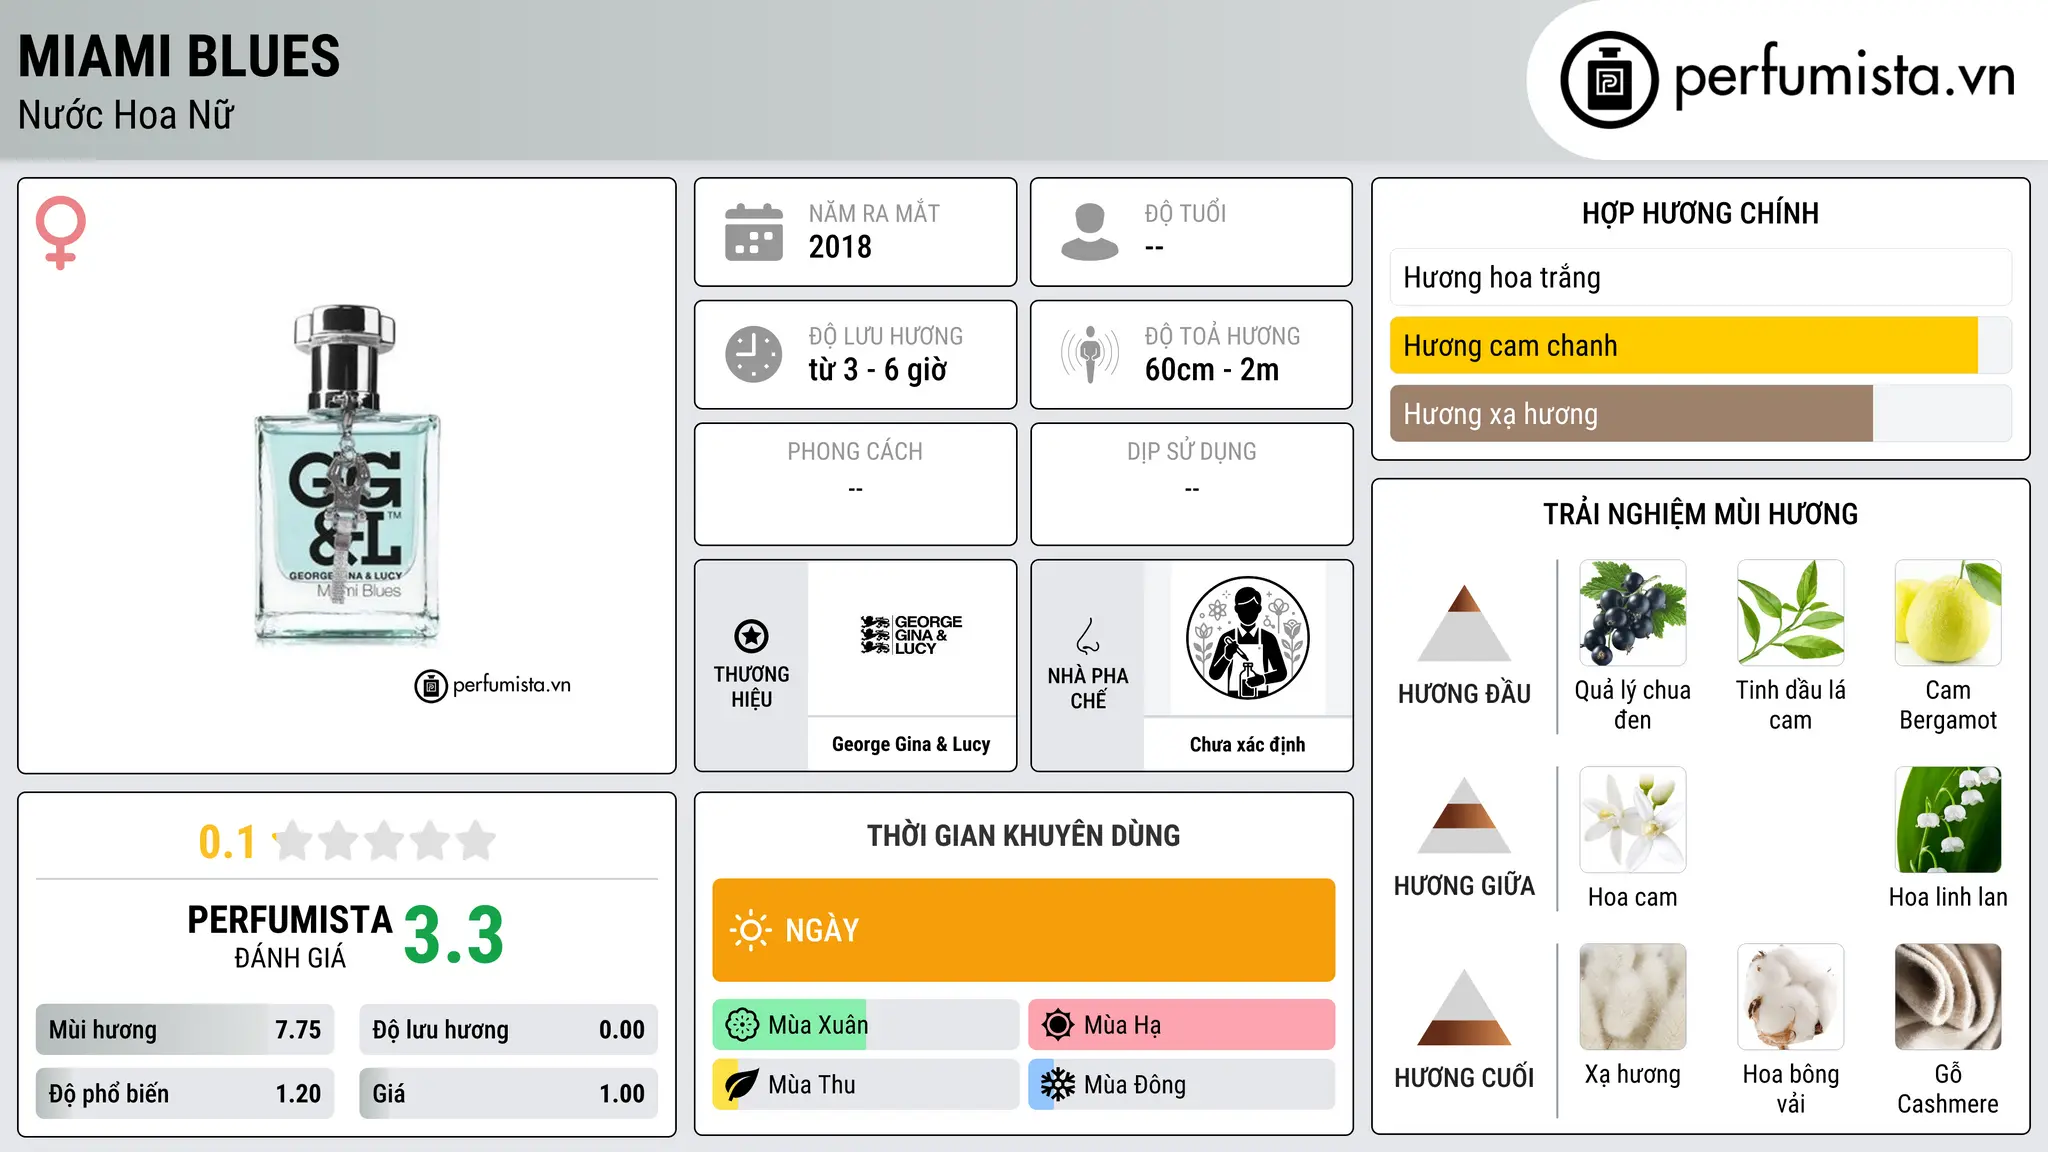Click the Mùi hương score 7.75

pos(298,1030)
